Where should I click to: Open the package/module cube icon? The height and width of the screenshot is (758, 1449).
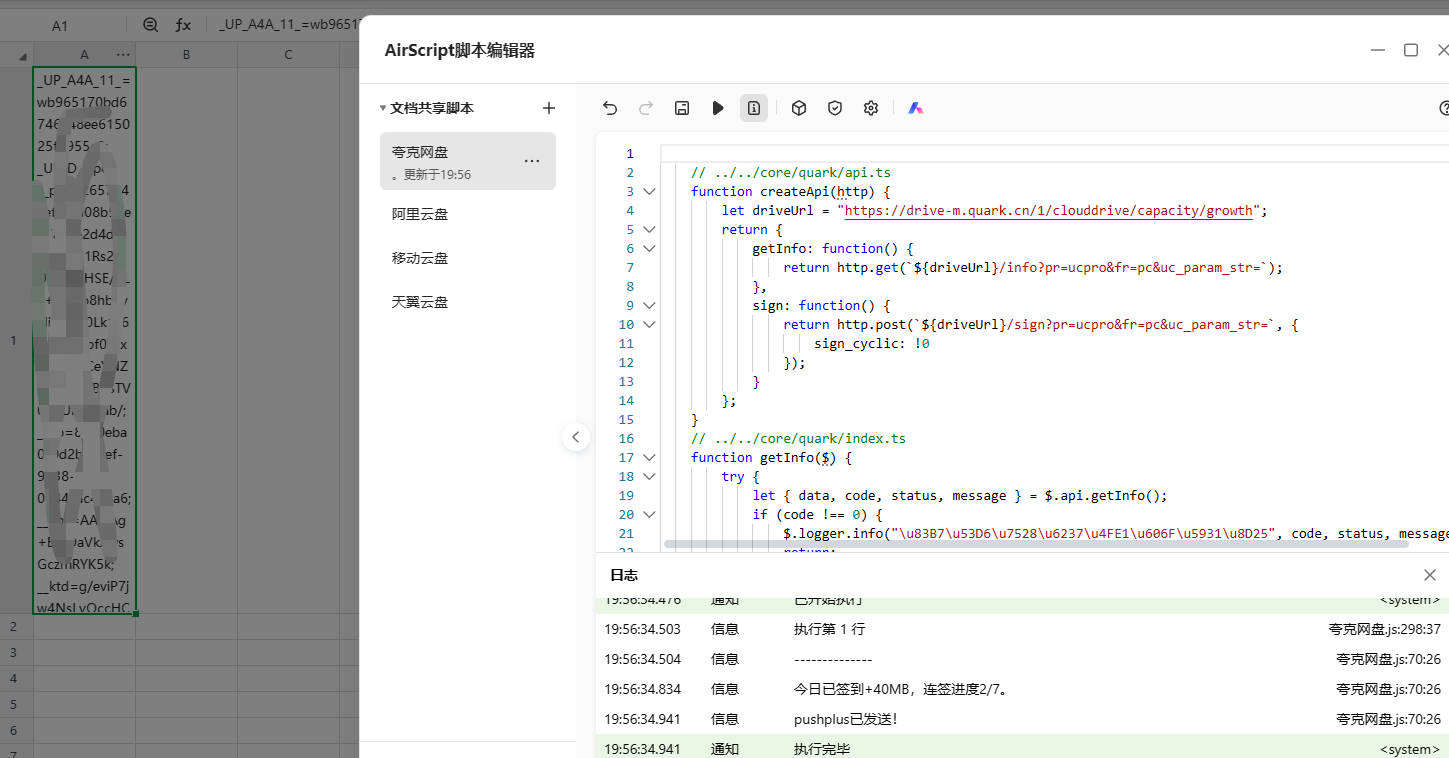pos(798,107)
